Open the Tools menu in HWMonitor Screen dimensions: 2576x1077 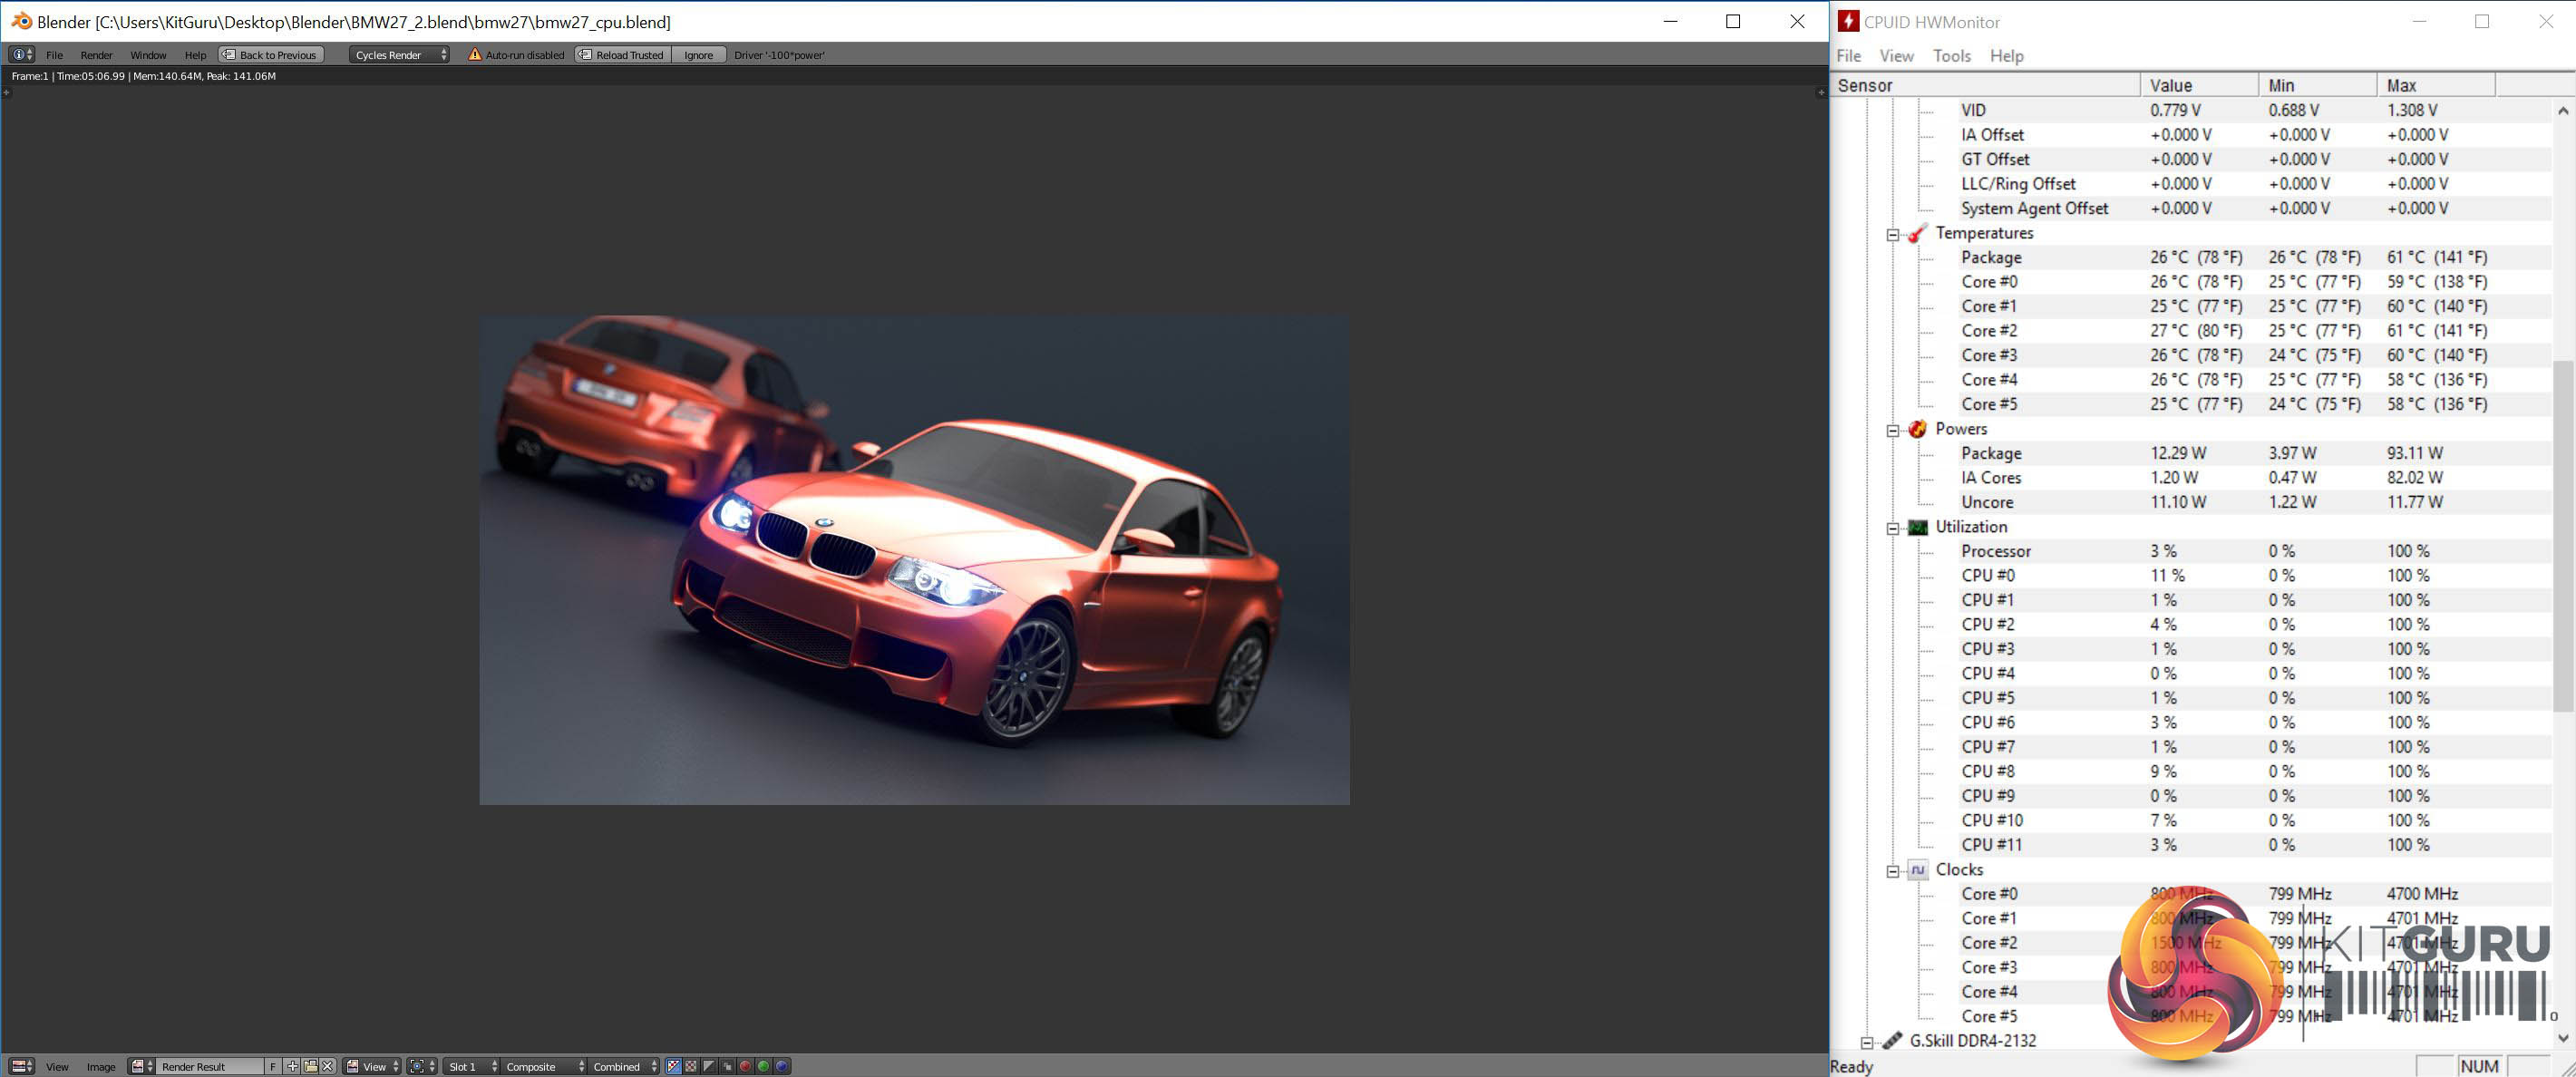click(x=1950, y=56)
